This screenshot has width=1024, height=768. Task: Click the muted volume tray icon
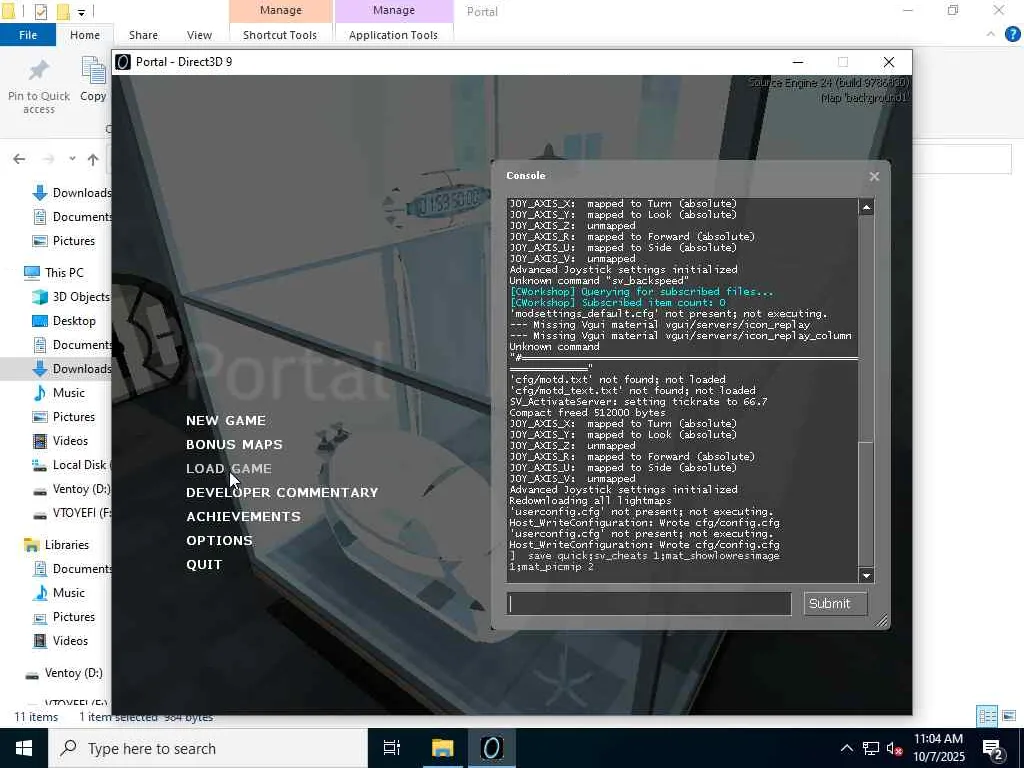pyautogui.click(x=894, y=748)
